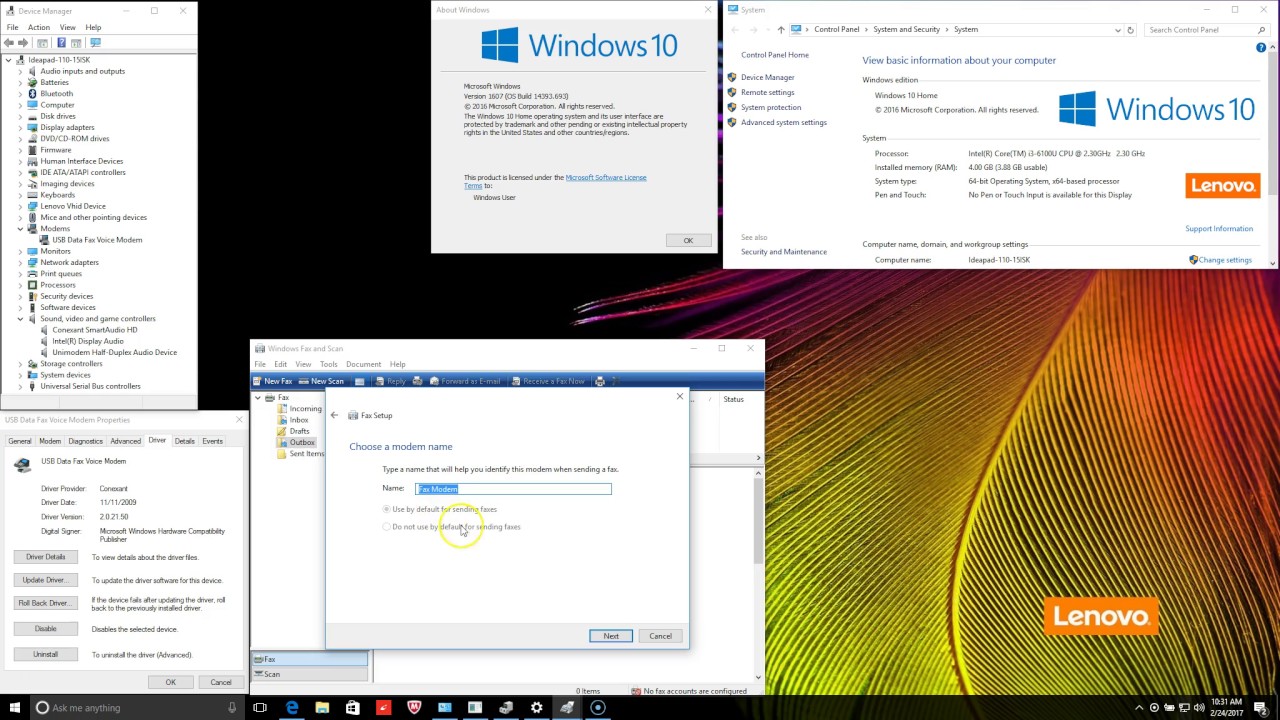Expand the Disk drives node
Viewport: 1280px width, 720px height.
(20, 116)
